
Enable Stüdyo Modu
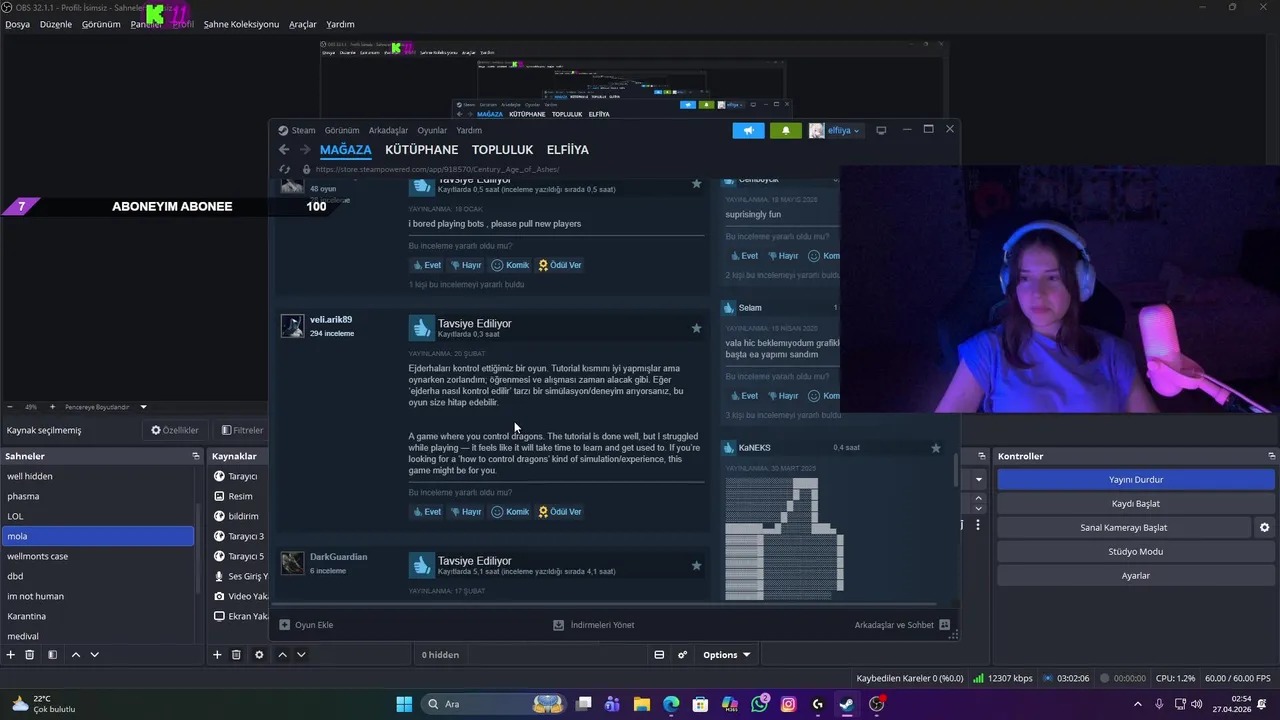coord(1136,552)
